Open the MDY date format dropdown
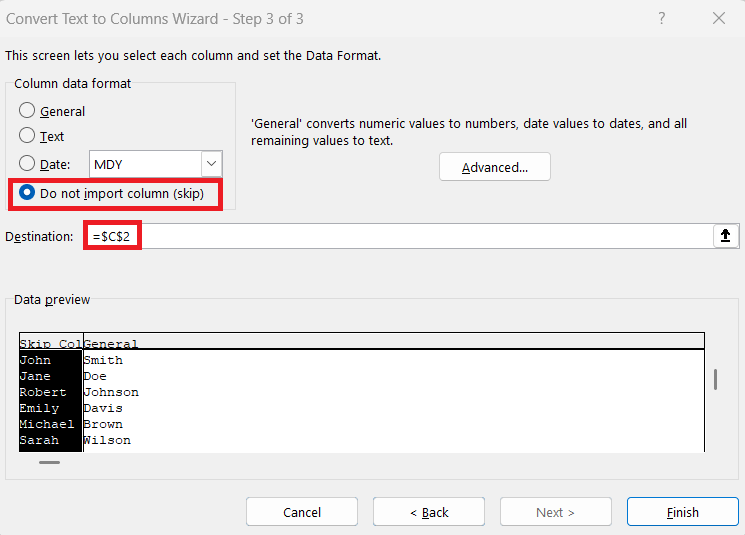 click(211, 164)
